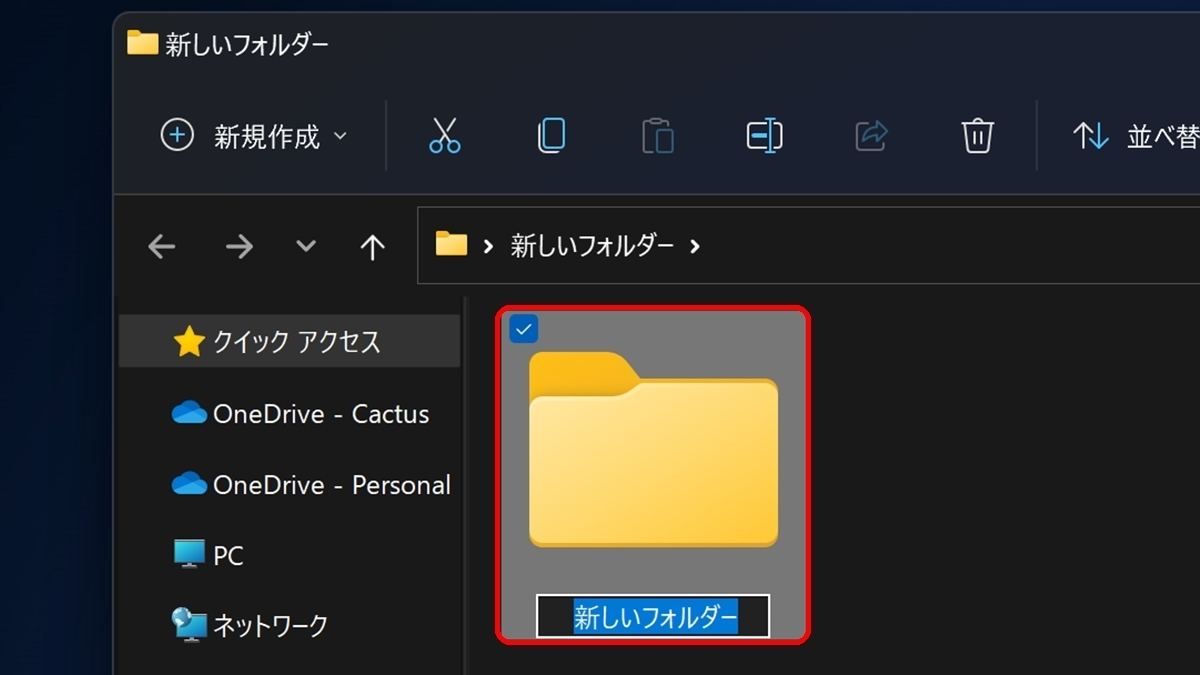The height and width of the screenshot is (675, 1200).
Task: Select クイック アクセス in navigation pane
Action: click(290, 342)
